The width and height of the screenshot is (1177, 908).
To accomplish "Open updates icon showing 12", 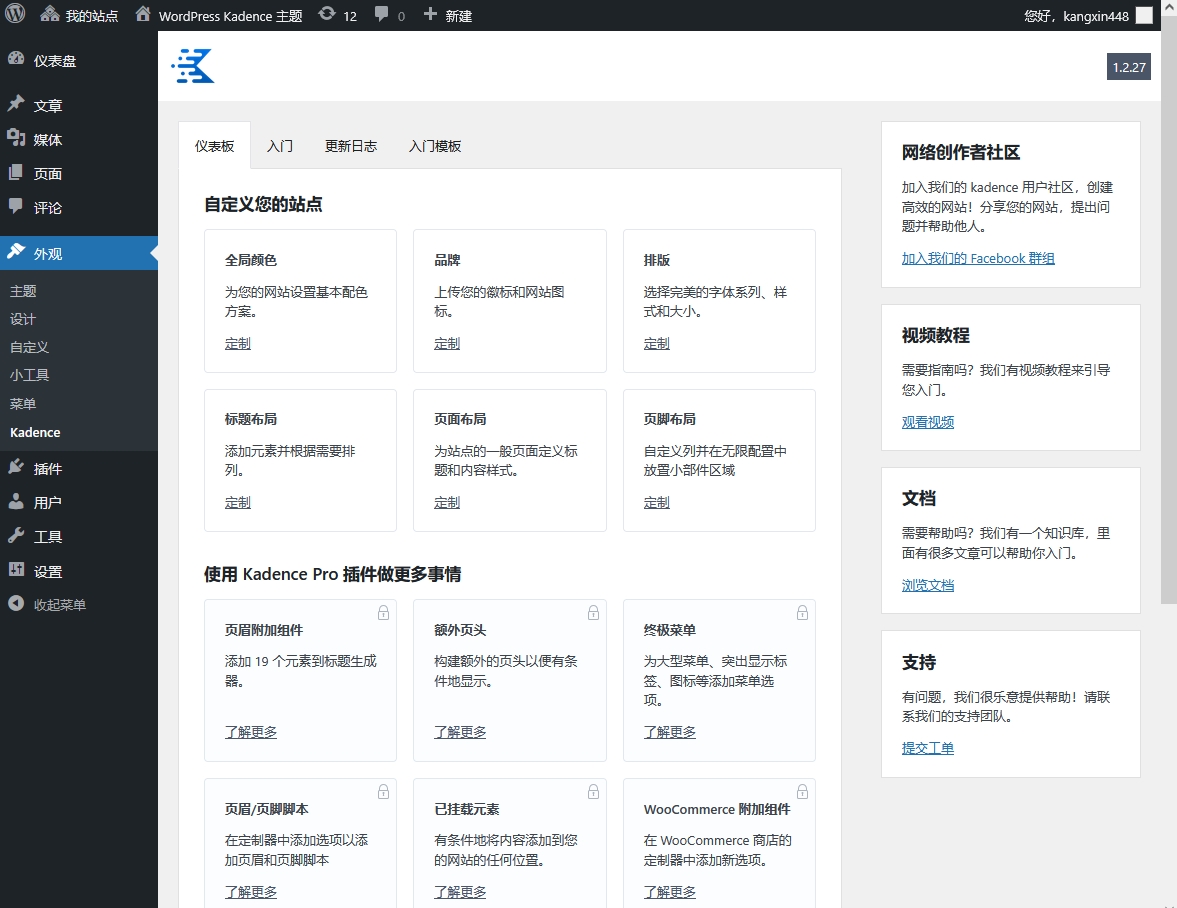I will point(327,14).
